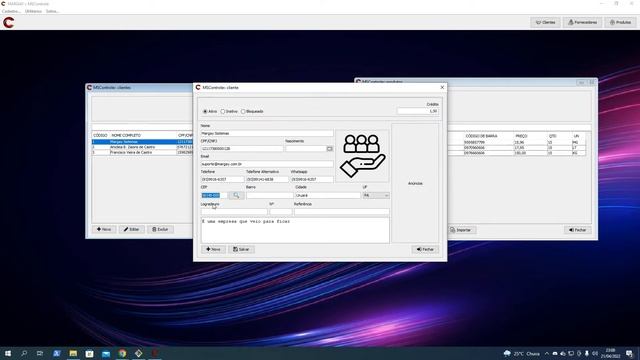Select the Inativo radio button

[x=223, y=111]
